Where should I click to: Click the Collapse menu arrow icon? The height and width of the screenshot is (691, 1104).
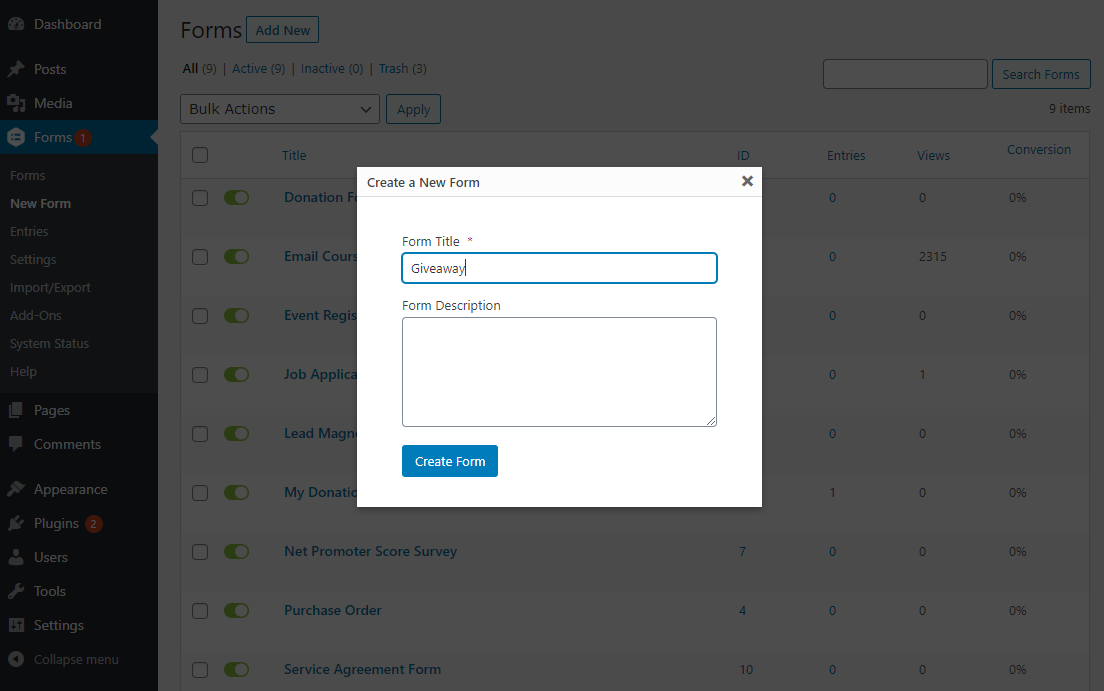click(16, 659)
